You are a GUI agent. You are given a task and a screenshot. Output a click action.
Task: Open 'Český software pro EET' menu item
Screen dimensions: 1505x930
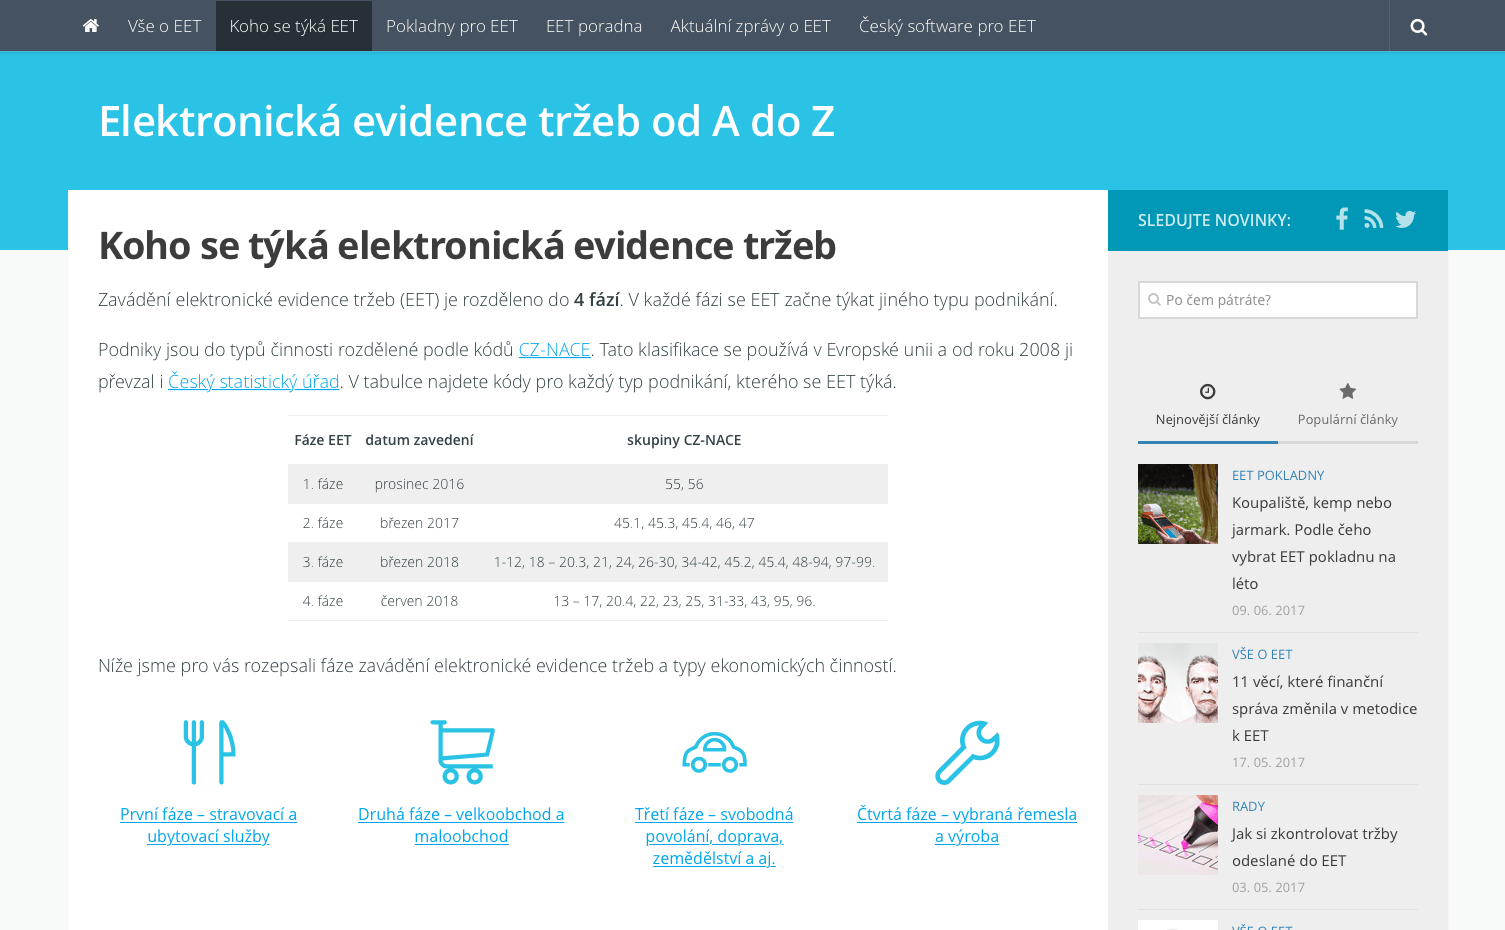(948, 26)
